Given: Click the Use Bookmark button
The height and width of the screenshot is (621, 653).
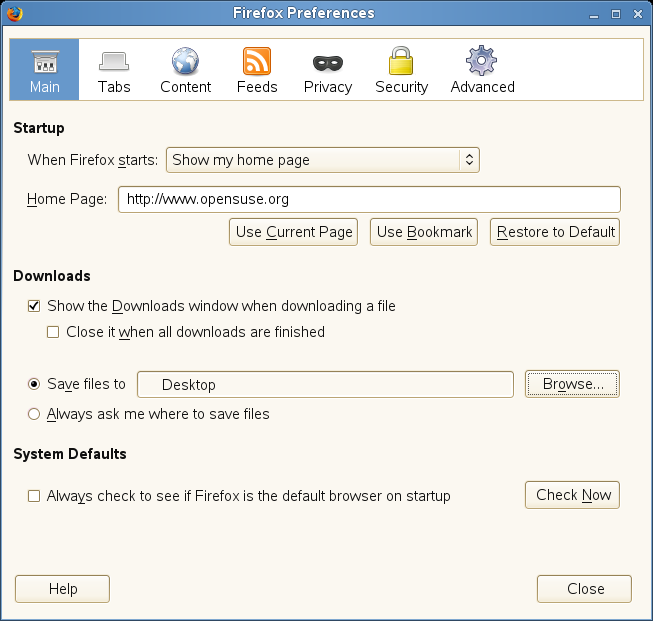Looking at the screenshot, I should (x=424, y=232).
